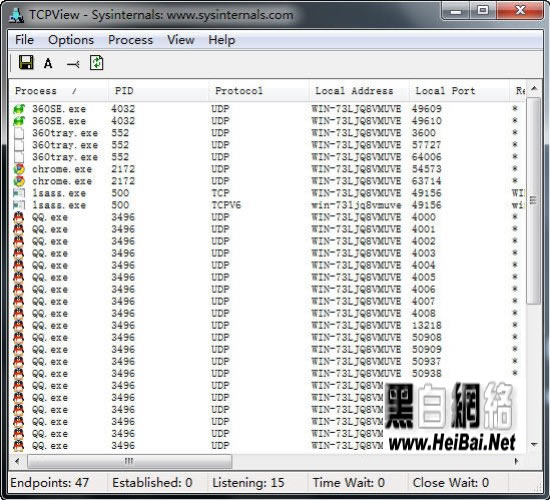This screenshot has height=500, width=550.
Task: Click the horizontal scrollbar thumb
Action: pyautogui.click(x=129, y=461)
